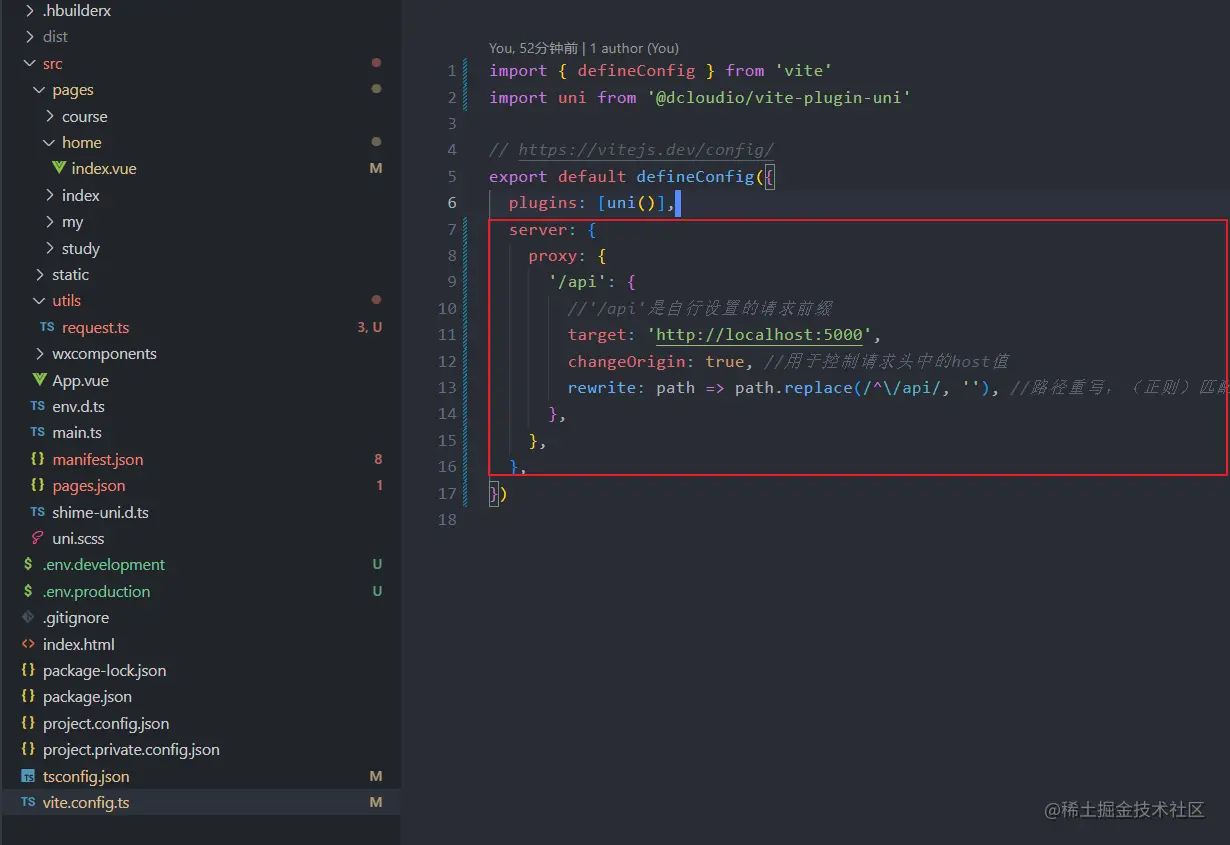Viewport: 1230px width, 845px height.
Task: Collapse the src folder chevron
Action: [x=28, y=63]
